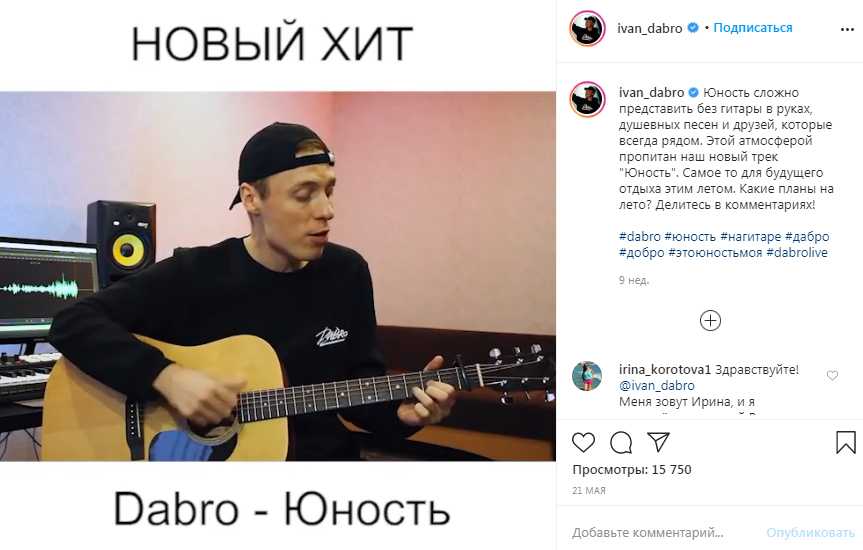Like the irina_korotova1 comment heart

pos(832,375)
